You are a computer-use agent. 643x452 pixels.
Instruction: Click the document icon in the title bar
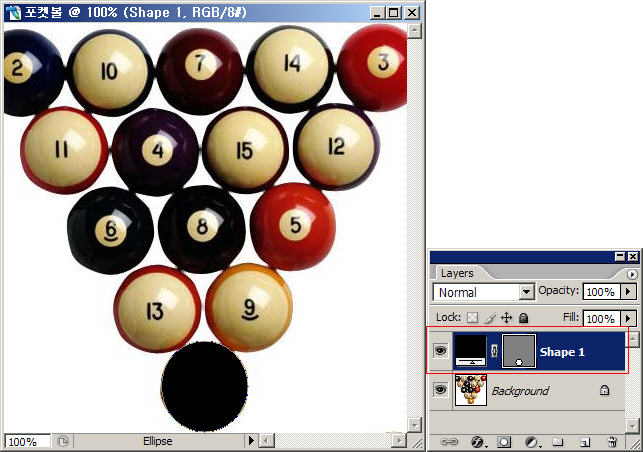[14, 12]
